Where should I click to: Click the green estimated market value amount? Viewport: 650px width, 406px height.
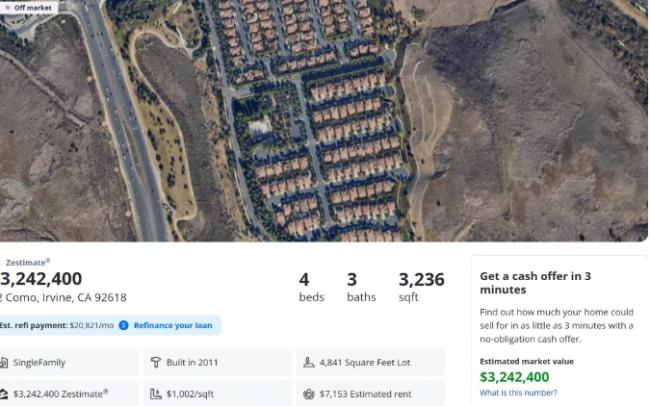click(514, 377)
